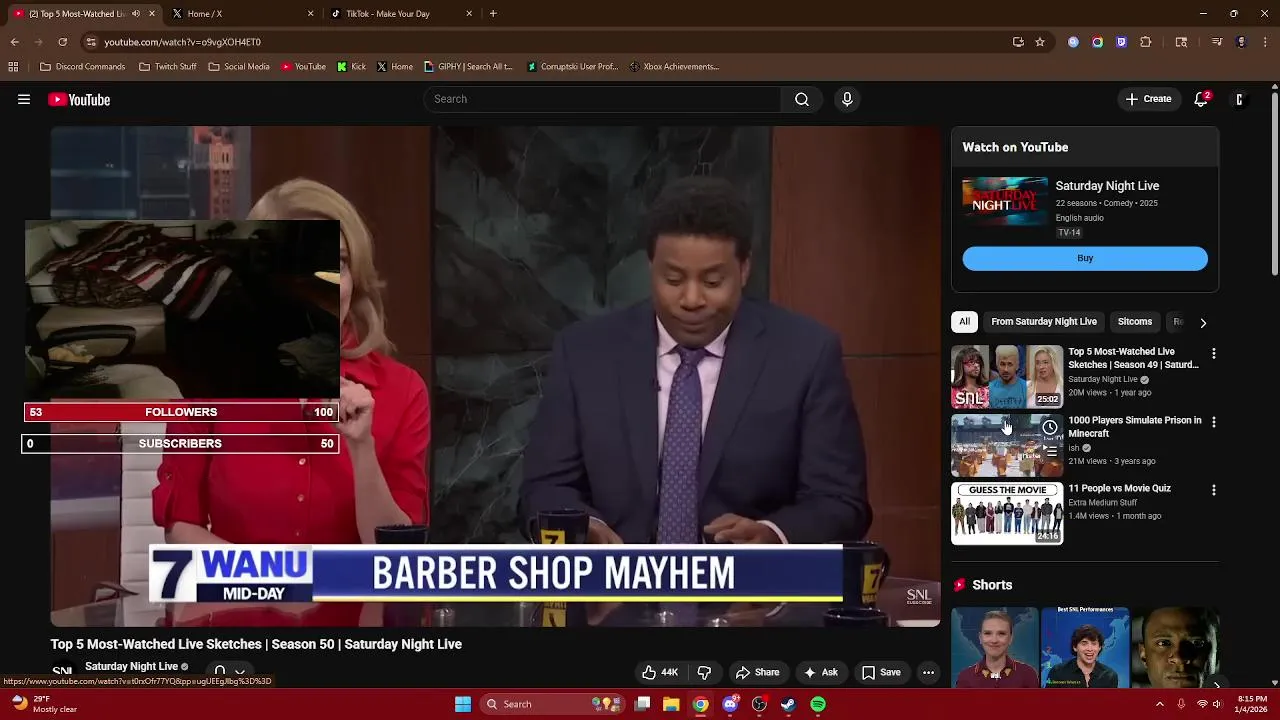Go back to previous page
This screenshot has width=1280, height=720.
coord(14,42)
